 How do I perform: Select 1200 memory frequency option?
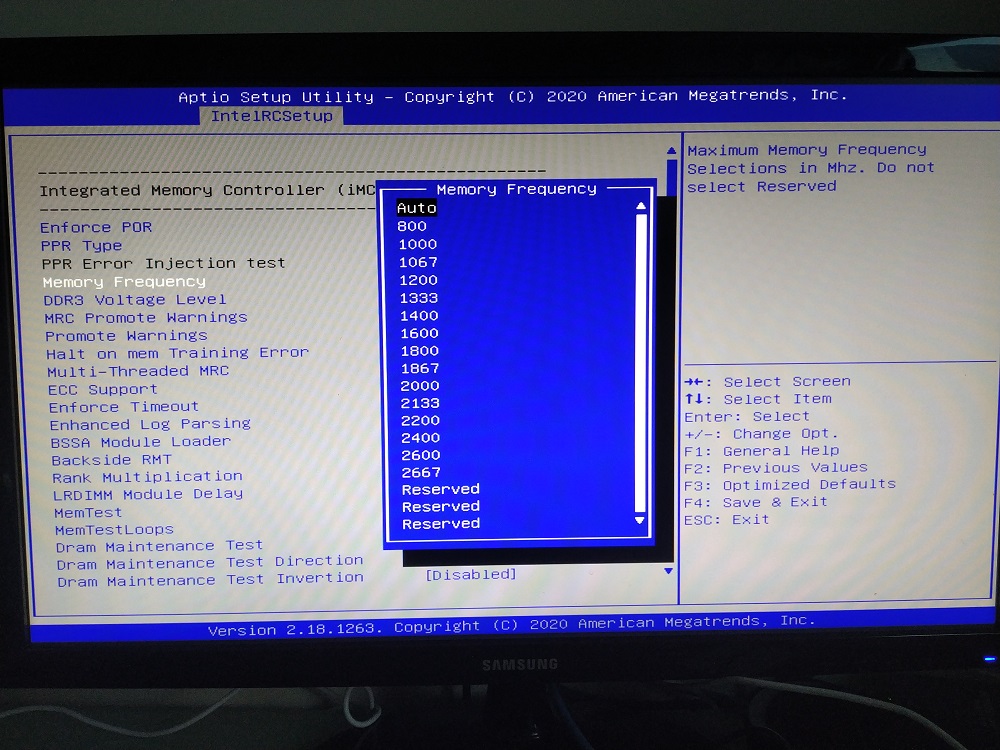418,280
